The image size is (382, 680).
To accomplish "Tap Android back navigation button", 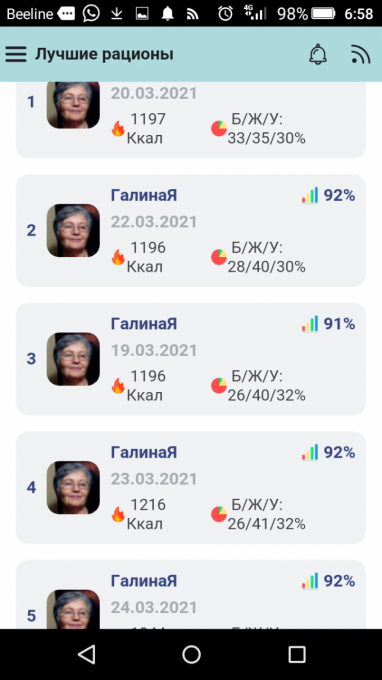I will (x=87, y=654).
